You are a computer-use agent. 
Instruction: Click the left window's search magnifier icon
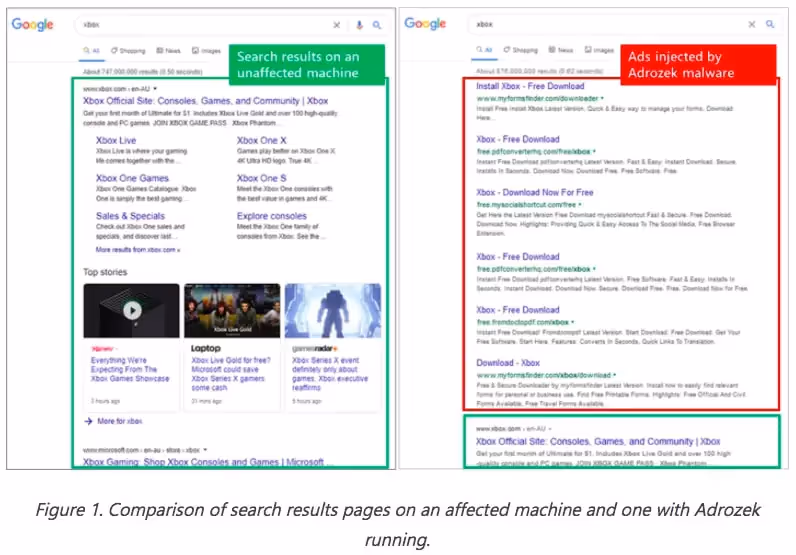[377, 25]
